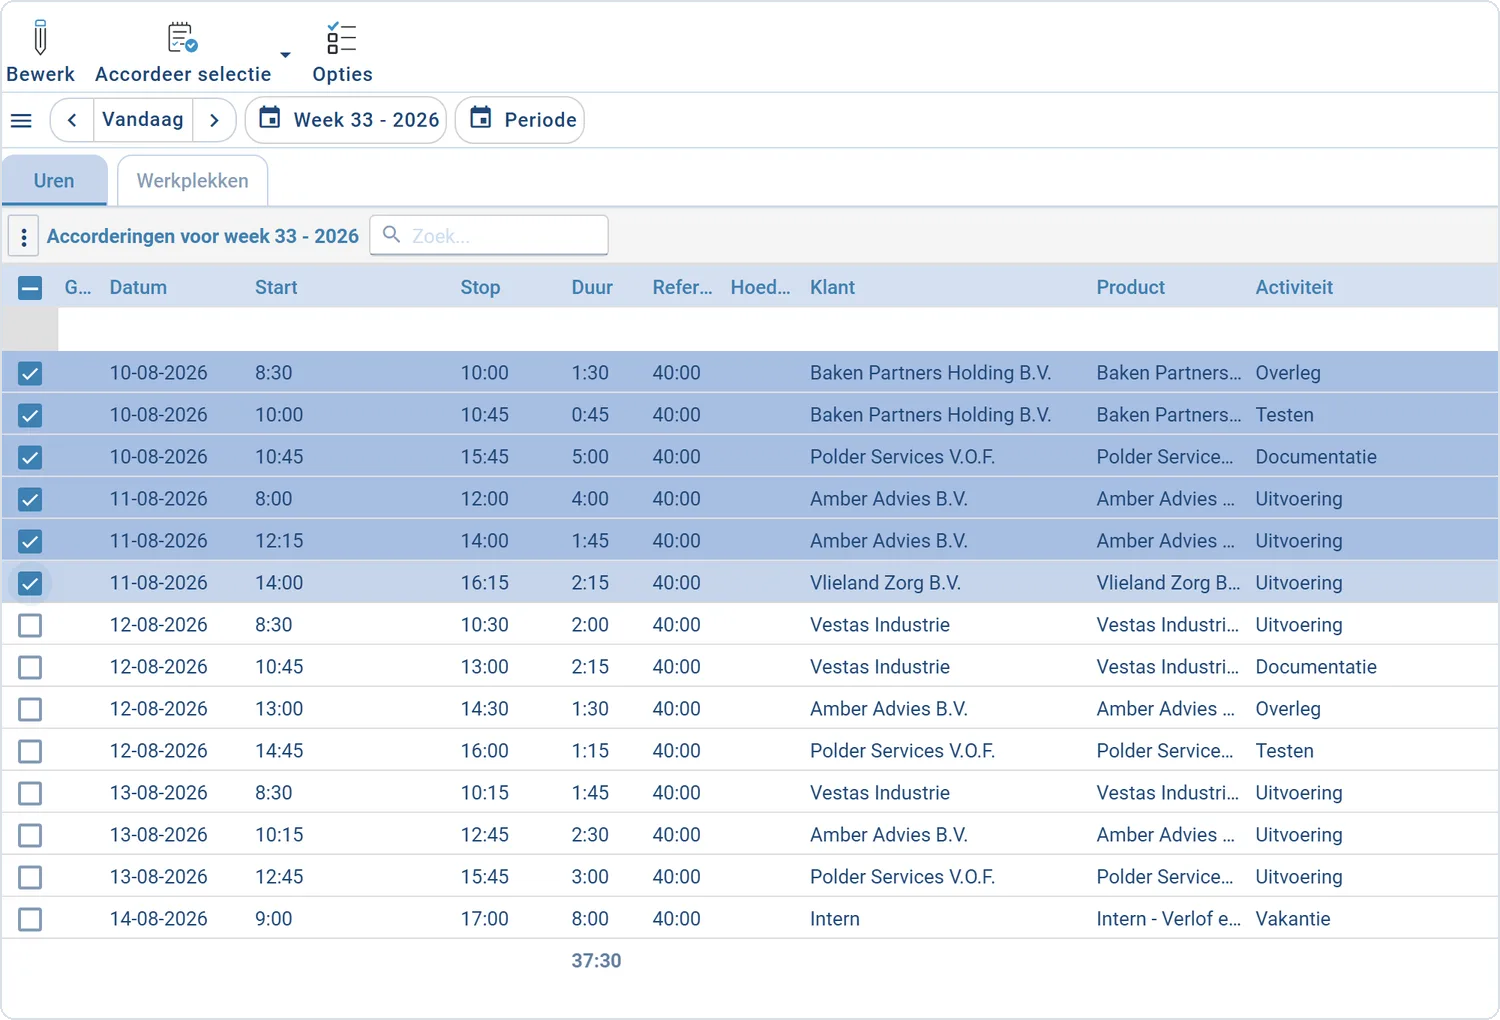The height and width of the screenshot is (1020, 1500).
Task: Uncheck row 10-08-2026 8:30 Overleg
Action: coord(30,373)
